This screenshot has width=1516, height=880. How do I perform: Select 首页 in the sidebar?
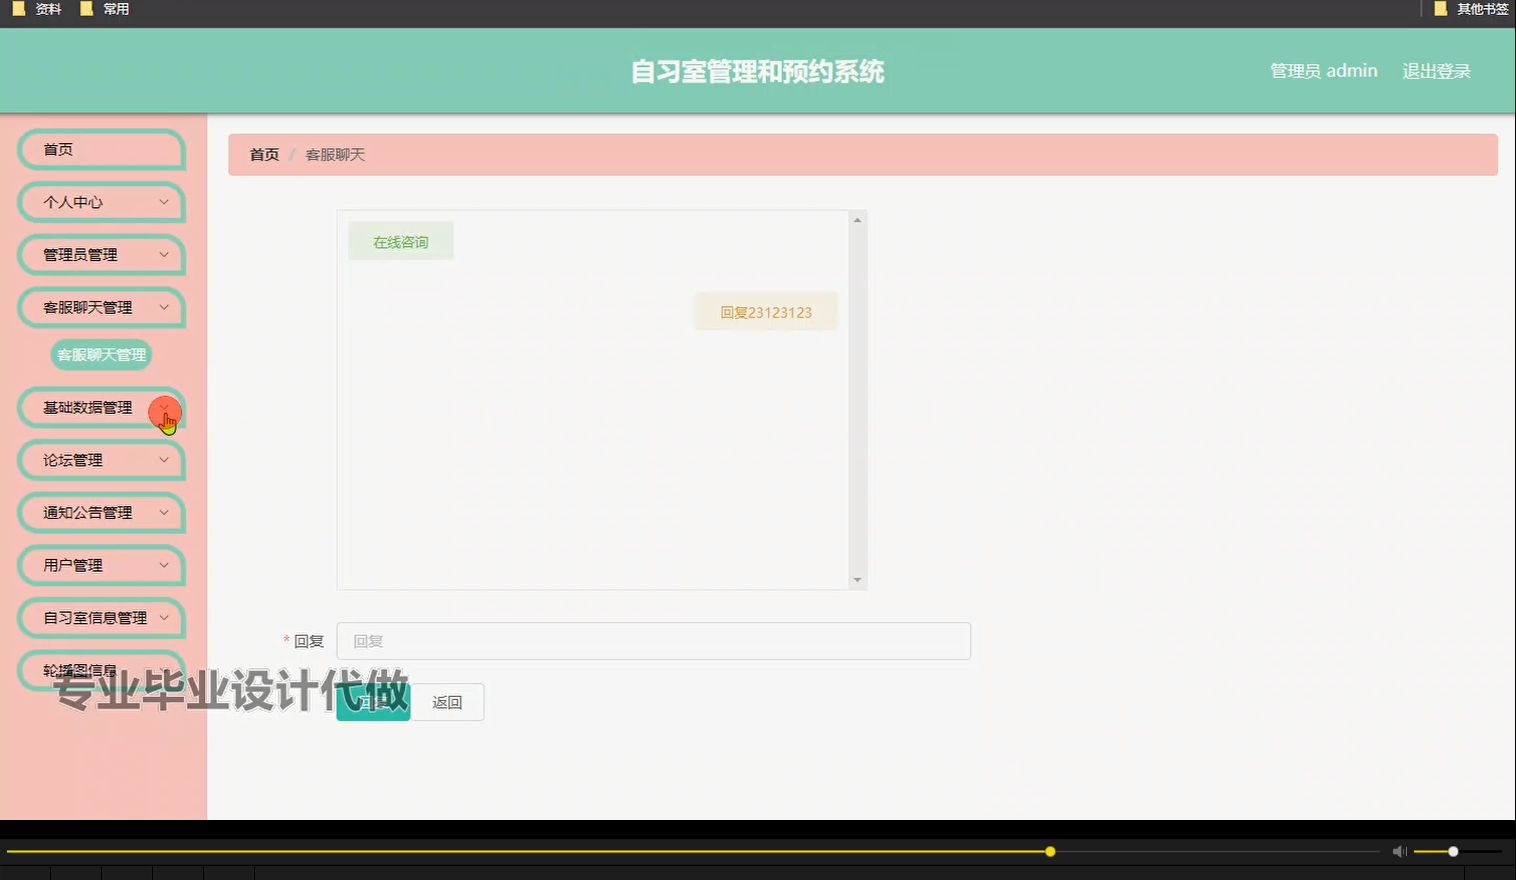coord(100,149)
